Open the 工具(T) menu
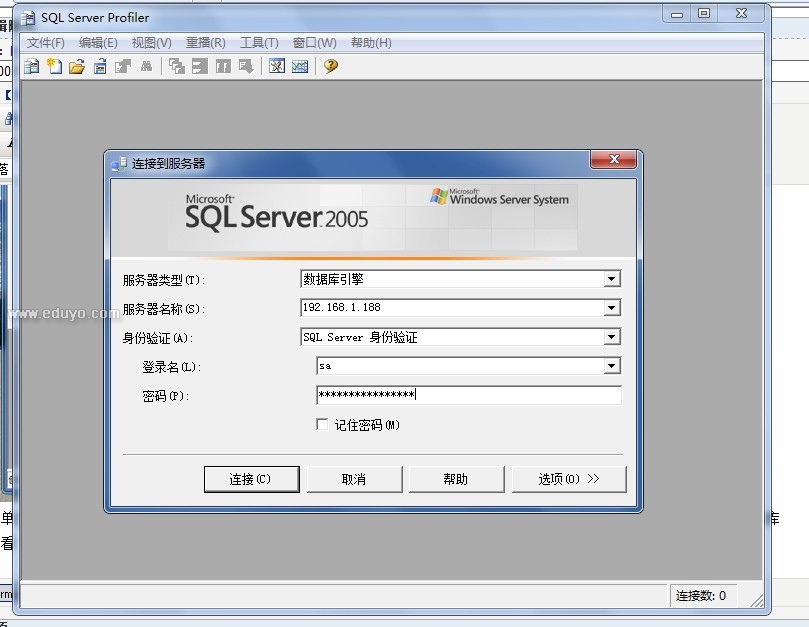 (259, 43)
